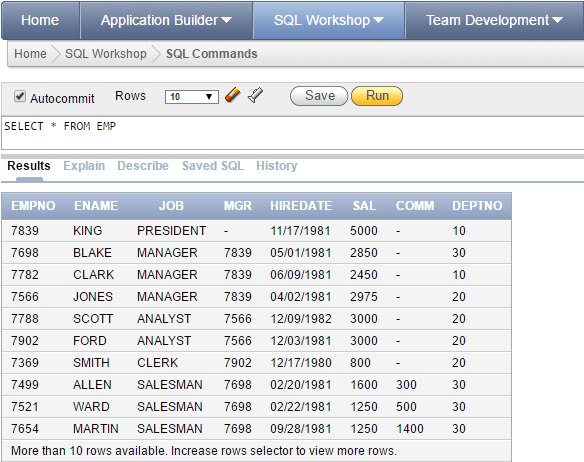Click the CLARK name cell
The height and width of the screenshot is (462, 584).
[93, 275]
